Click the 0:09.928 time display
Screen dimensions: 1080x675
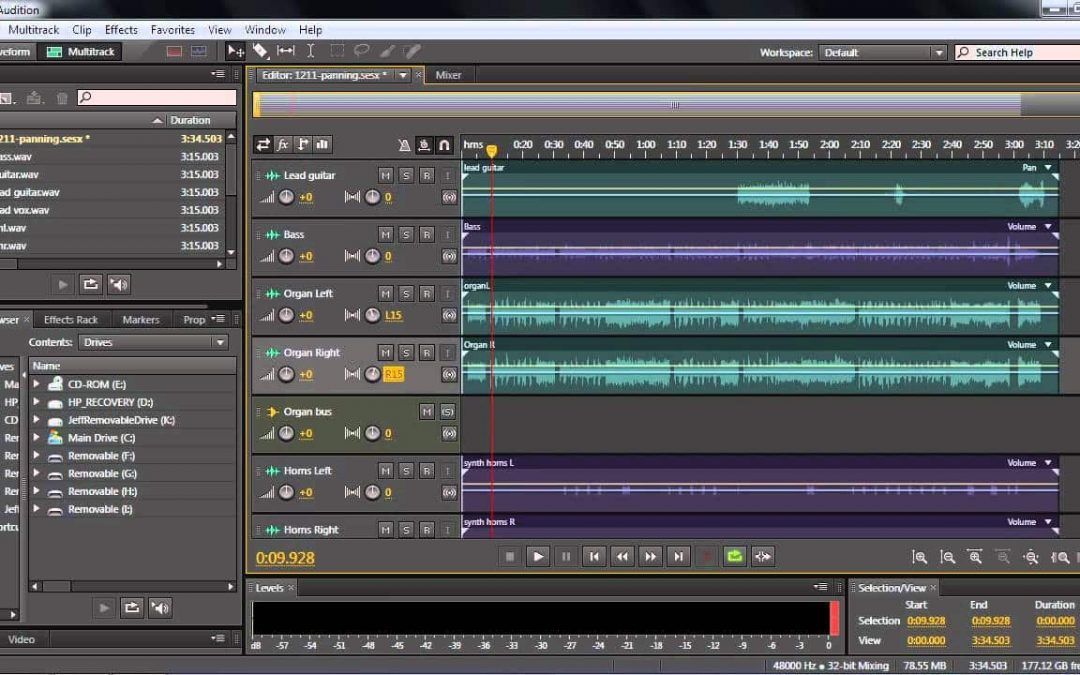(x=285, y=558)
